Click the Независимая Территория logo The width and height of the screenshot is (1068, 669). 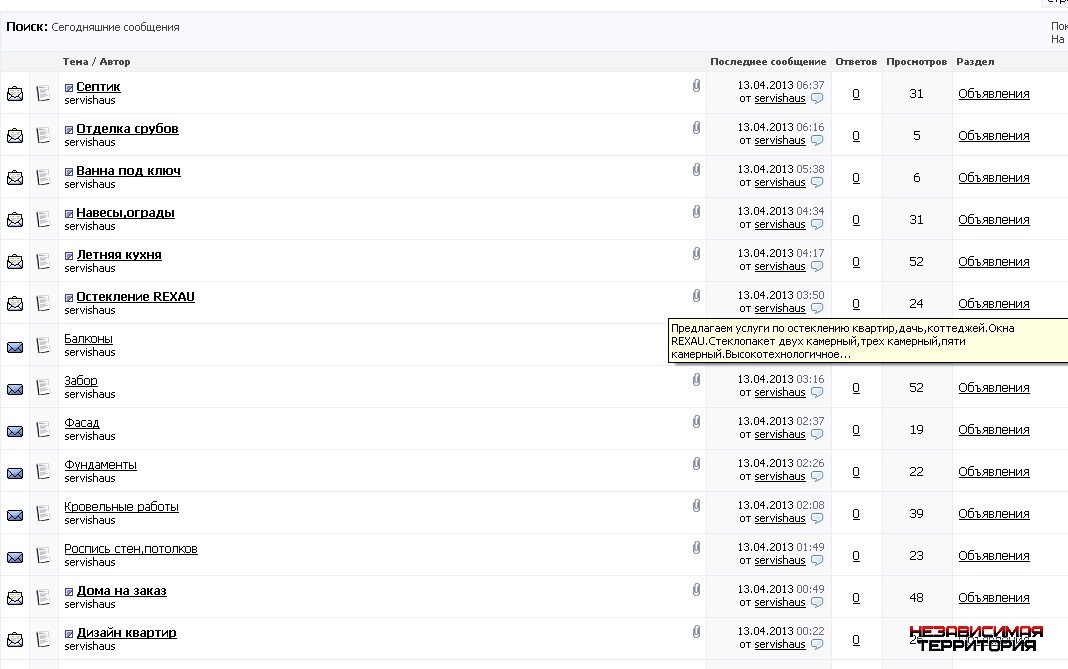(x=976, y=638)
